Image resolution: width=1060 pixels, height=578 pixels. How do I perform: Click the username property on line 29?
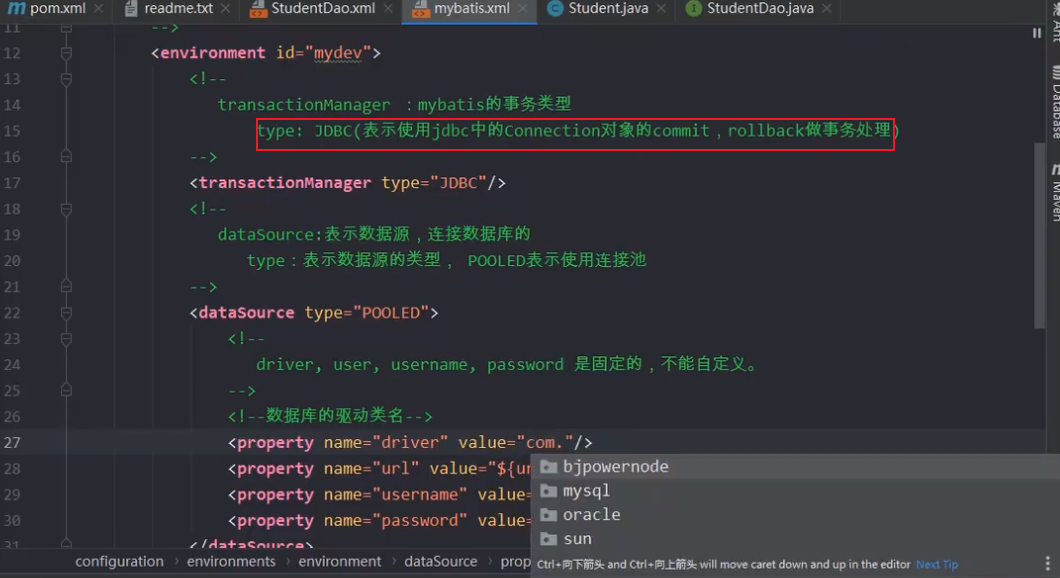419,495
